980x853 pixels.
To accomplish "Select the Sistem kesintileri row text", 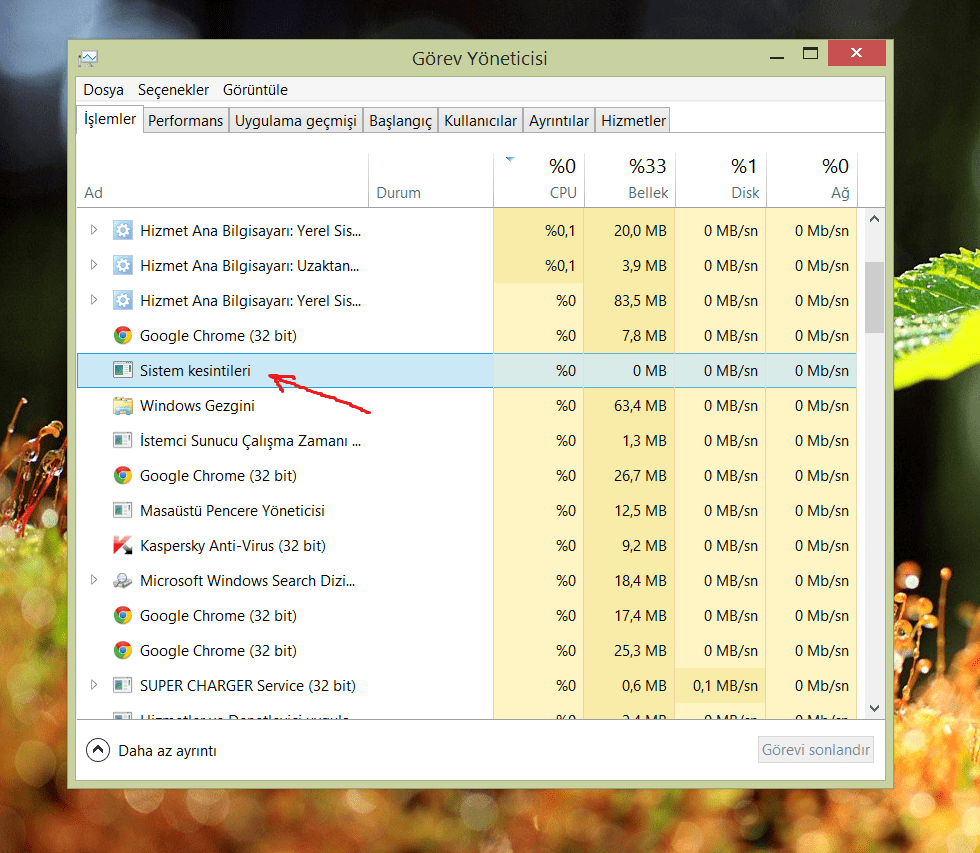I will (195, 371).
